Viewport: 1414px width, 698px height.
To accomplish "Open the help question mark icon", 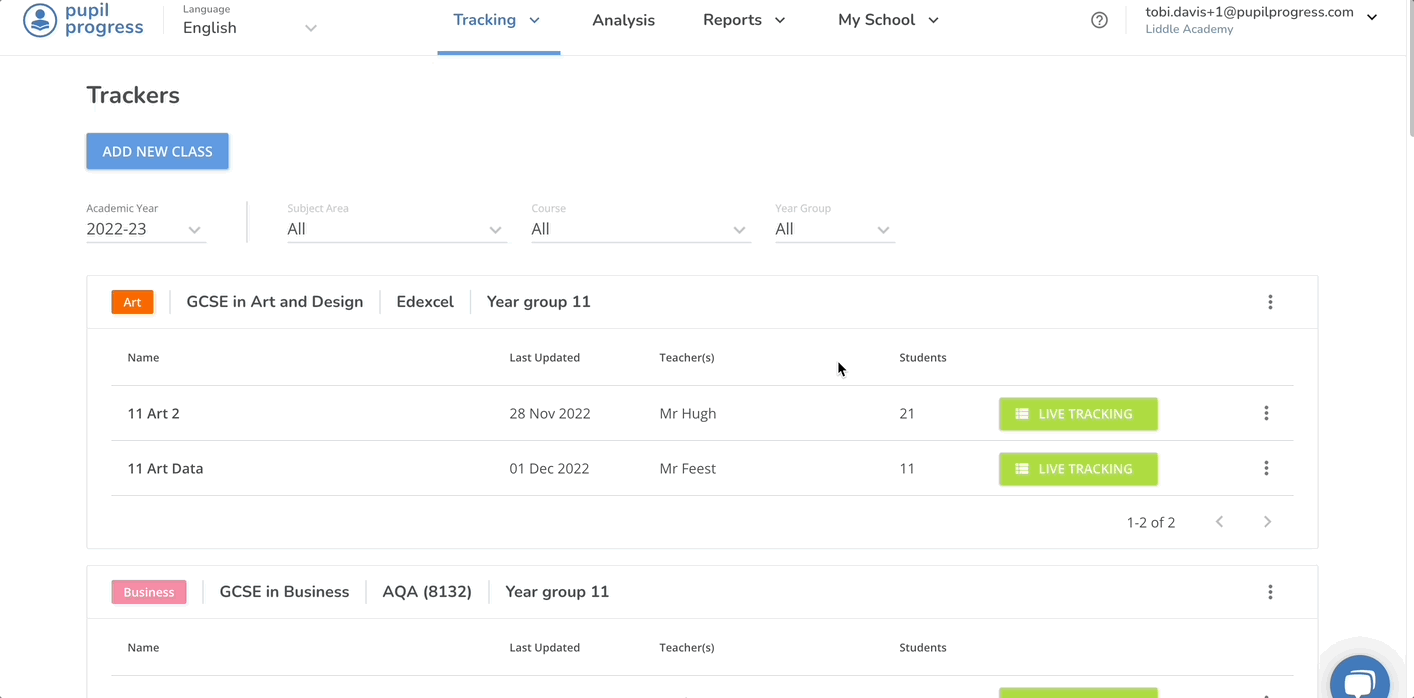I will [x=1099, y=20].
